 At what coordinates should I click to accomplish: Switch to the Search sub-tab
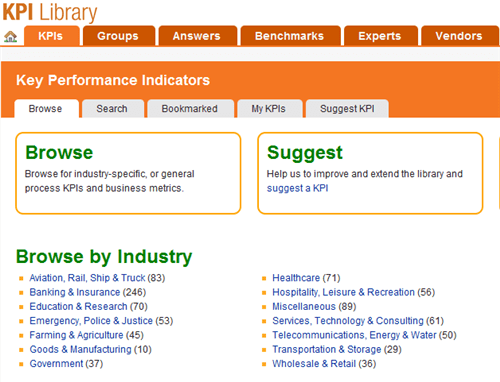coord(113,109)
